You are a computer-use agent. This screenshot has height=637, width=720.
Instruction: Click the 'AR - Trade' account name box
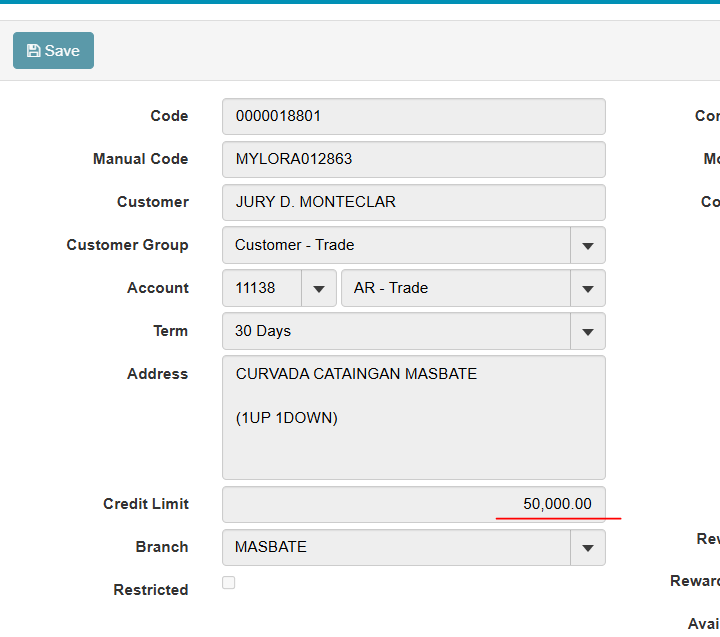coord(455,288)
